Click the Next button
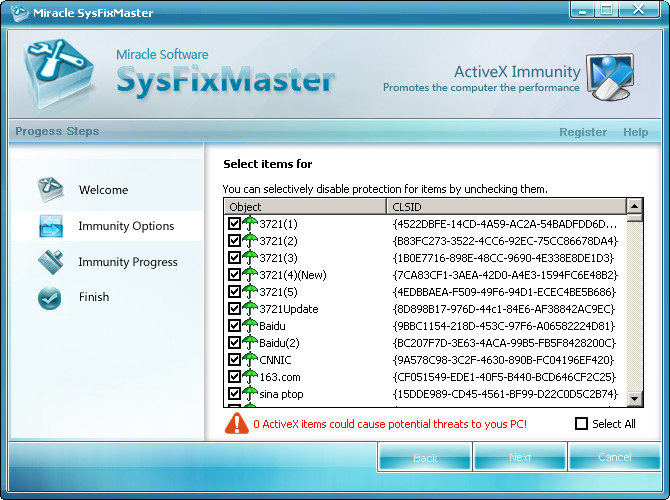This screenshot has width=670, height=500. 520,457
